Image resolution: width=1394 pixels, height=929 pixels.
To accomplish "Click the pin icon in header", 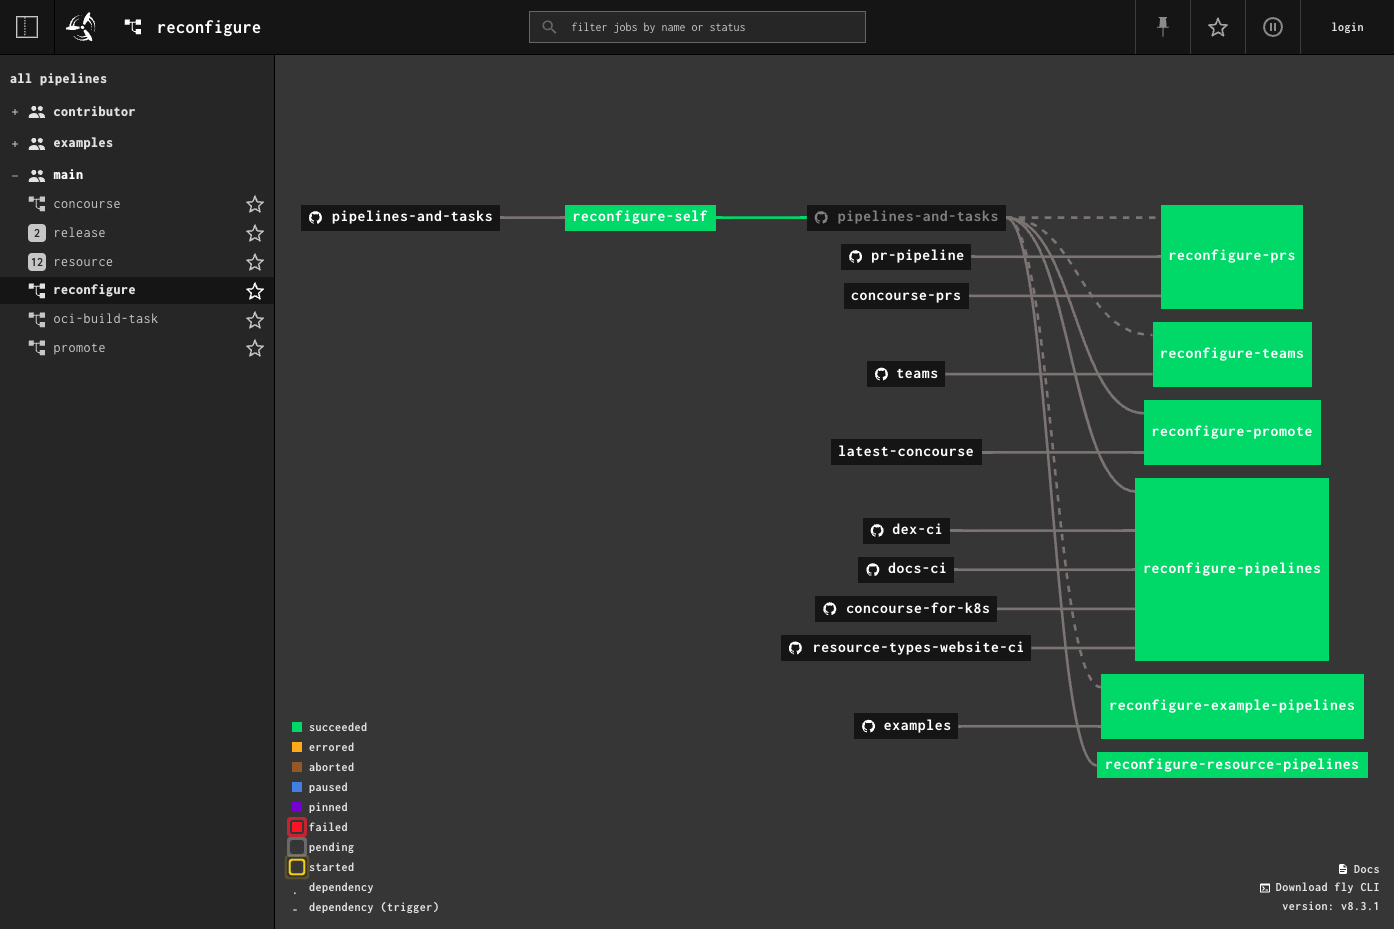I will (1163, 27).
